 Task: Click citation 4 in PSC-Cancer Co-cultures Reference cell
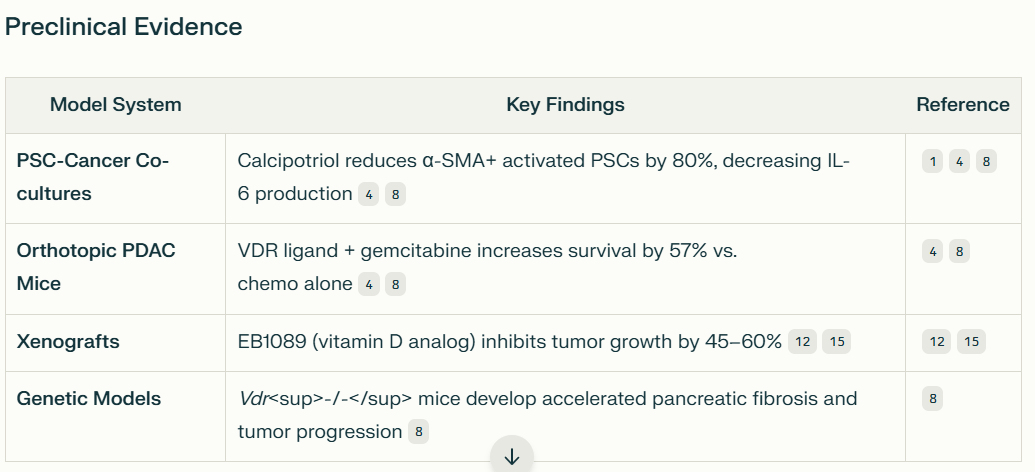click(959, 161)
